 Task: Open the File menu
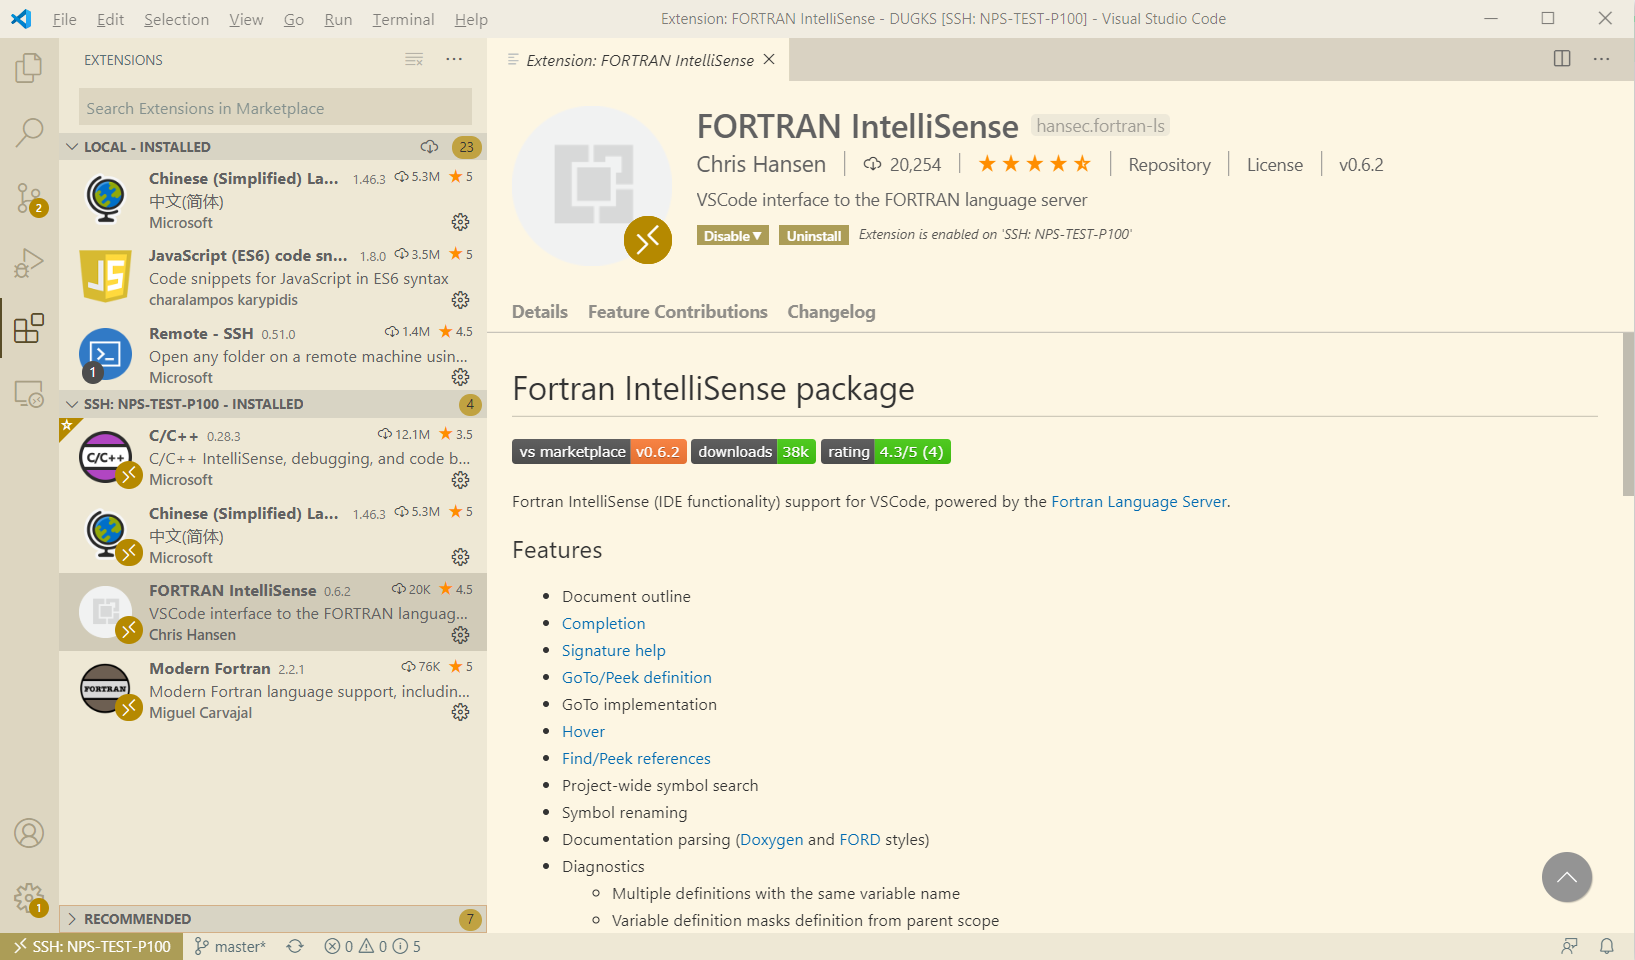64,19
